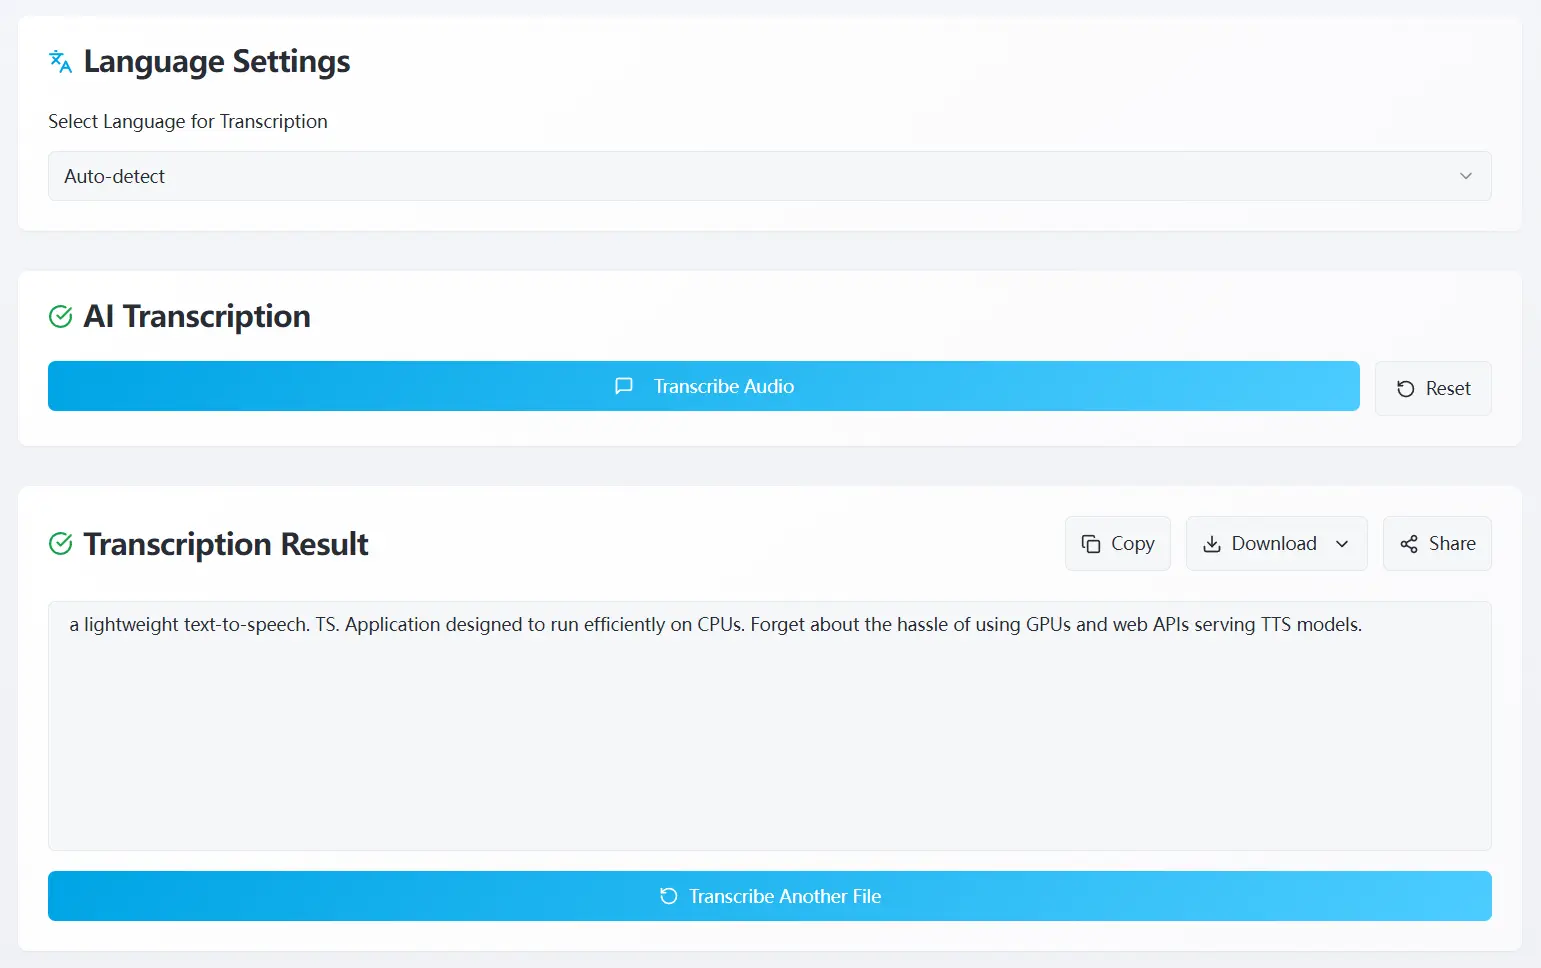Copy the transcription result text
The height and width of the screenshot is (968, 1541).
1118,543
